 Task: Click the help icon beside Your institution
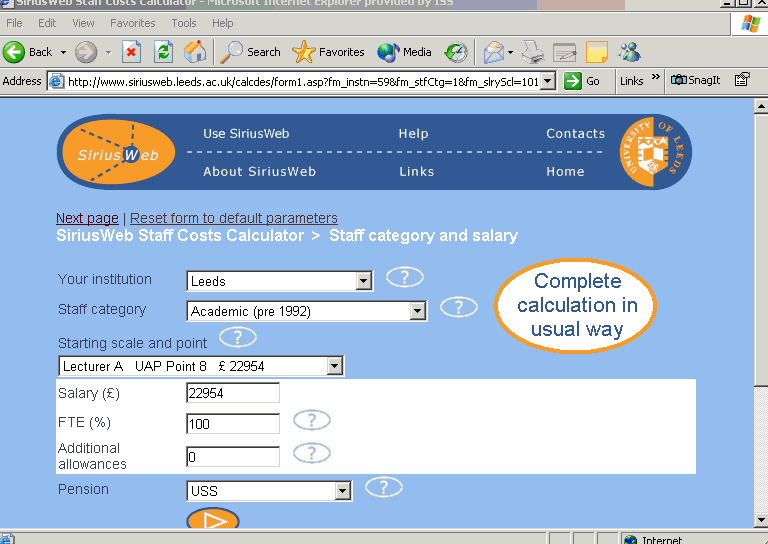point(404,278)
